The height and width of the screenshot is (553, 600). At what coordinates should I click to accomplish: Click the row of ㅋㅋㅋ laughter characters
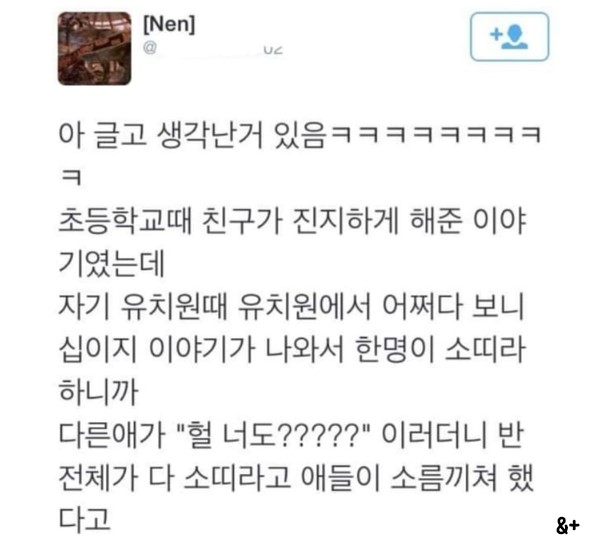[436, 135]
